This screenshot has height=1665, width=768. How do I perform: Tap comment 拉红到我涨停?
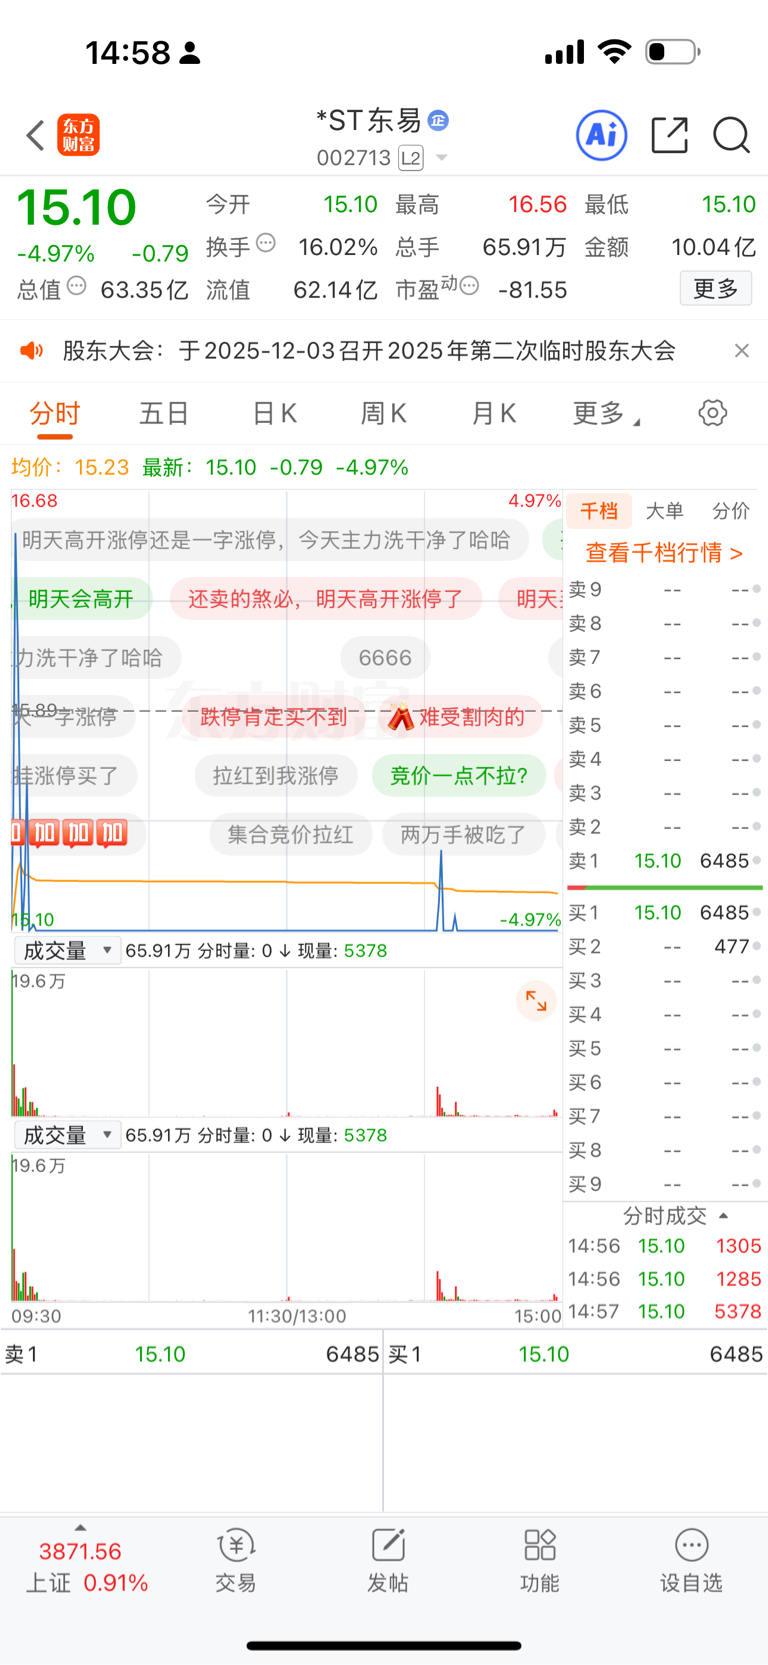[275, 775]
